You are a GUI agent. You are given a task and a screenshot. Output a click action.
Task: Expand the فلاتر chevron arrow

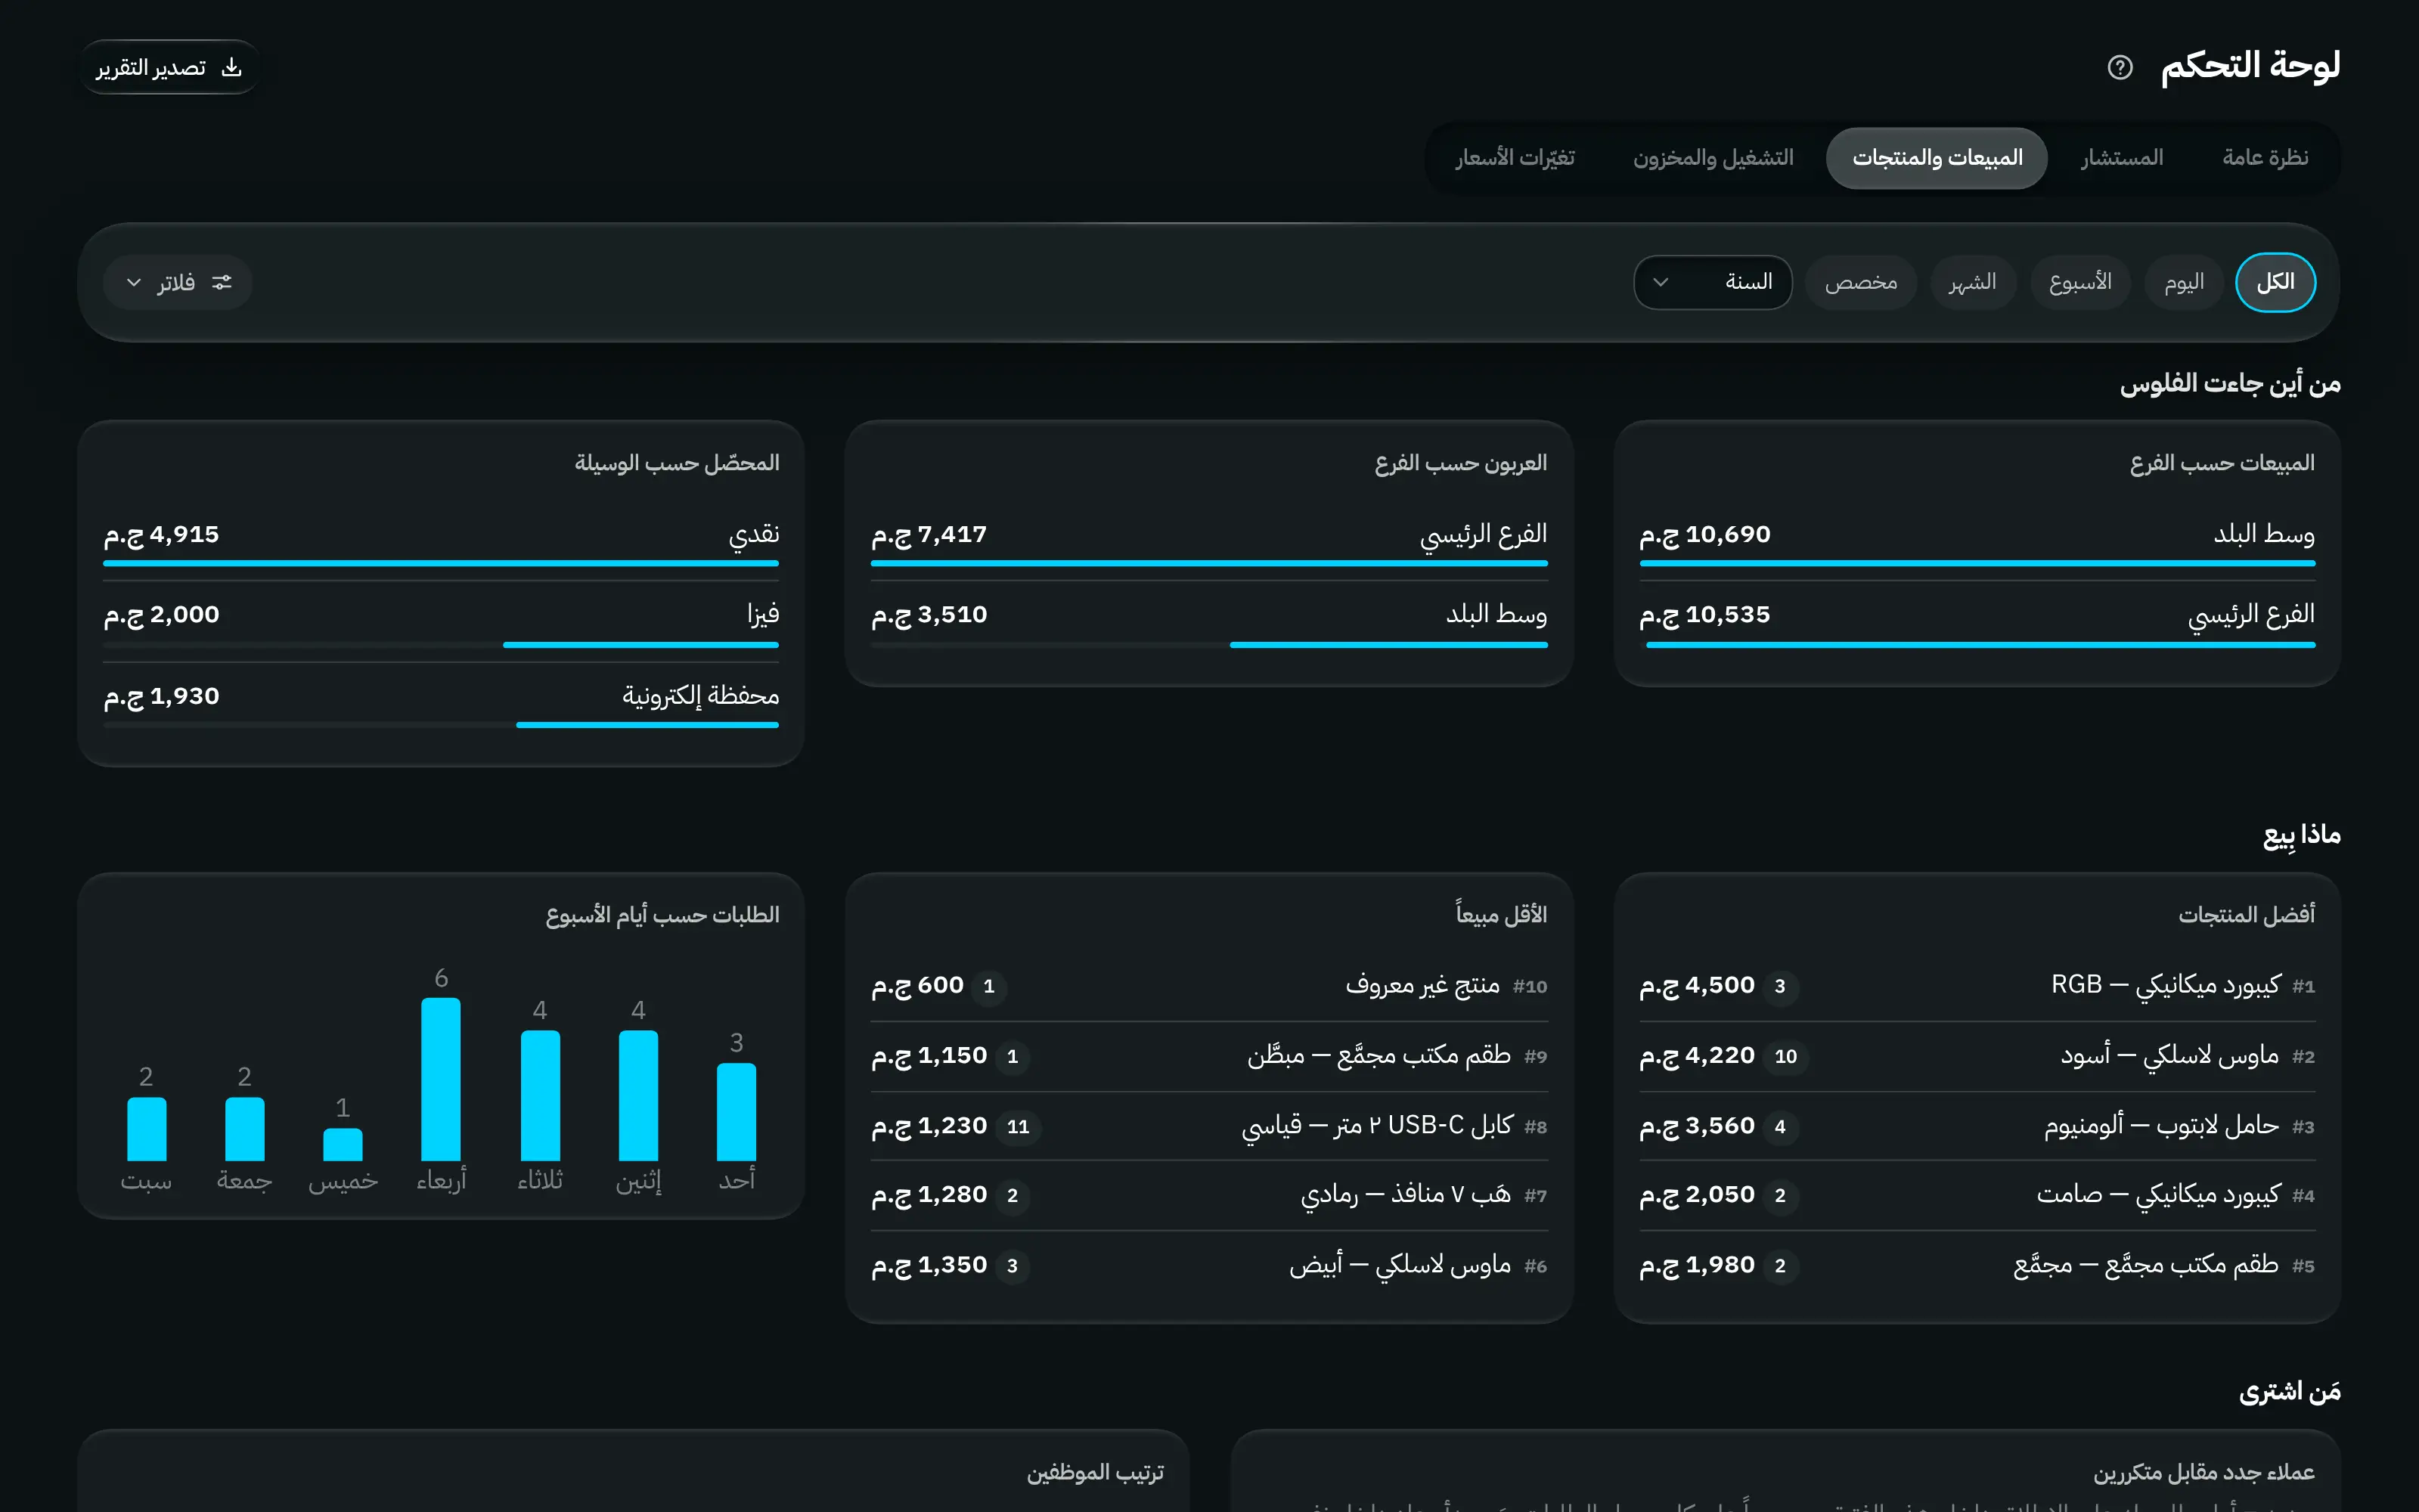tap(134, 283)
